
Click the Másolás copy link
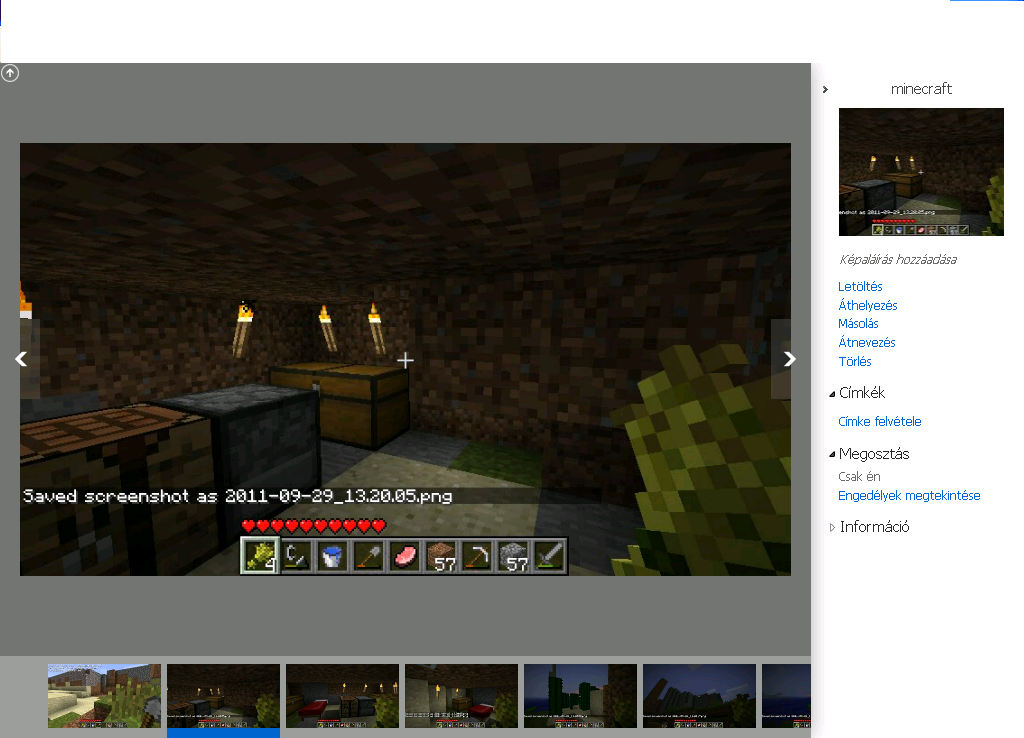coord(858,323)
